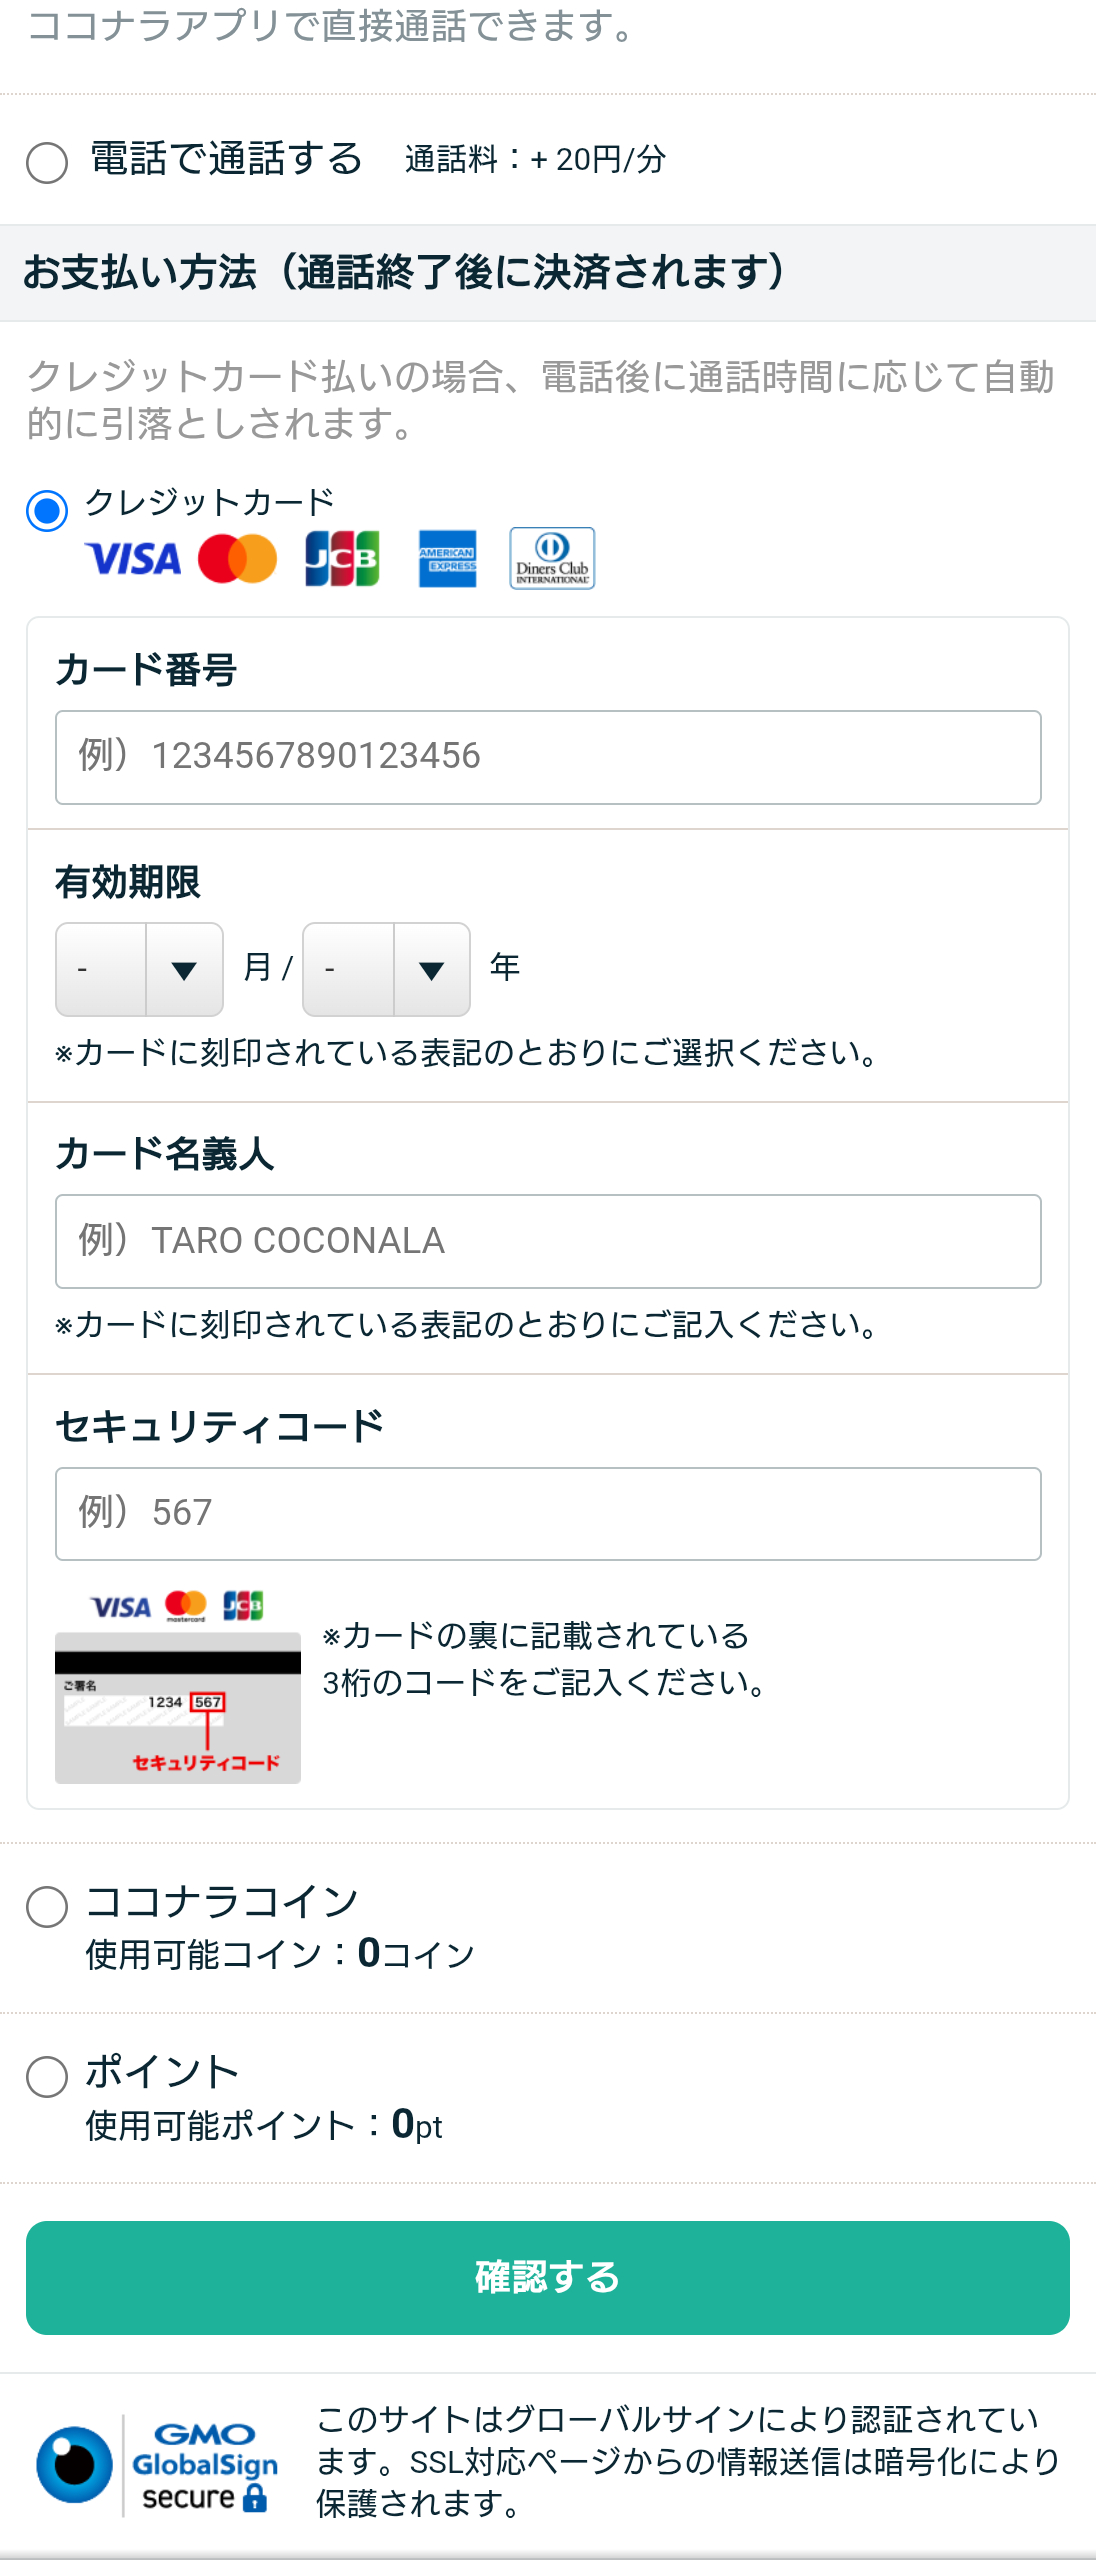Click the security code card illustration
This screenshot has width=1096, height=2560.
[178, 1708]
